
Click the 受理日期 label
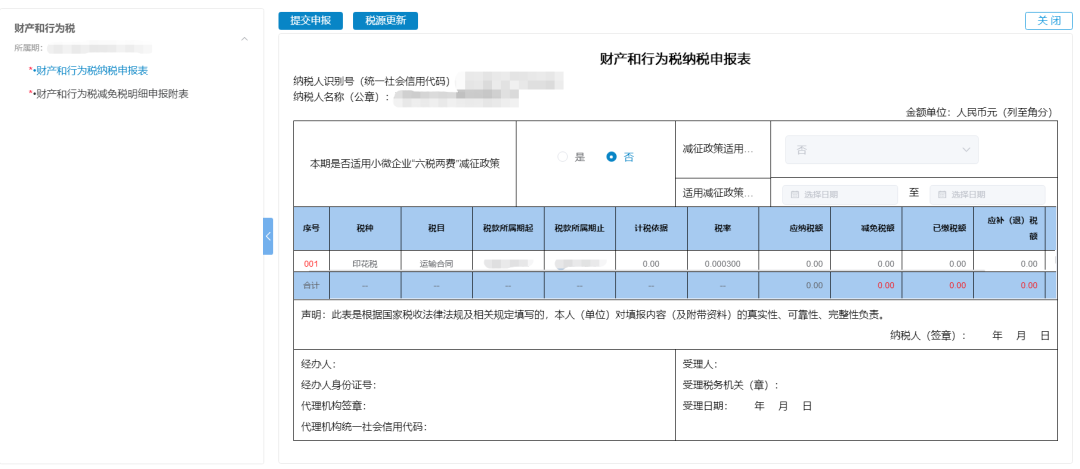(705, 406)
